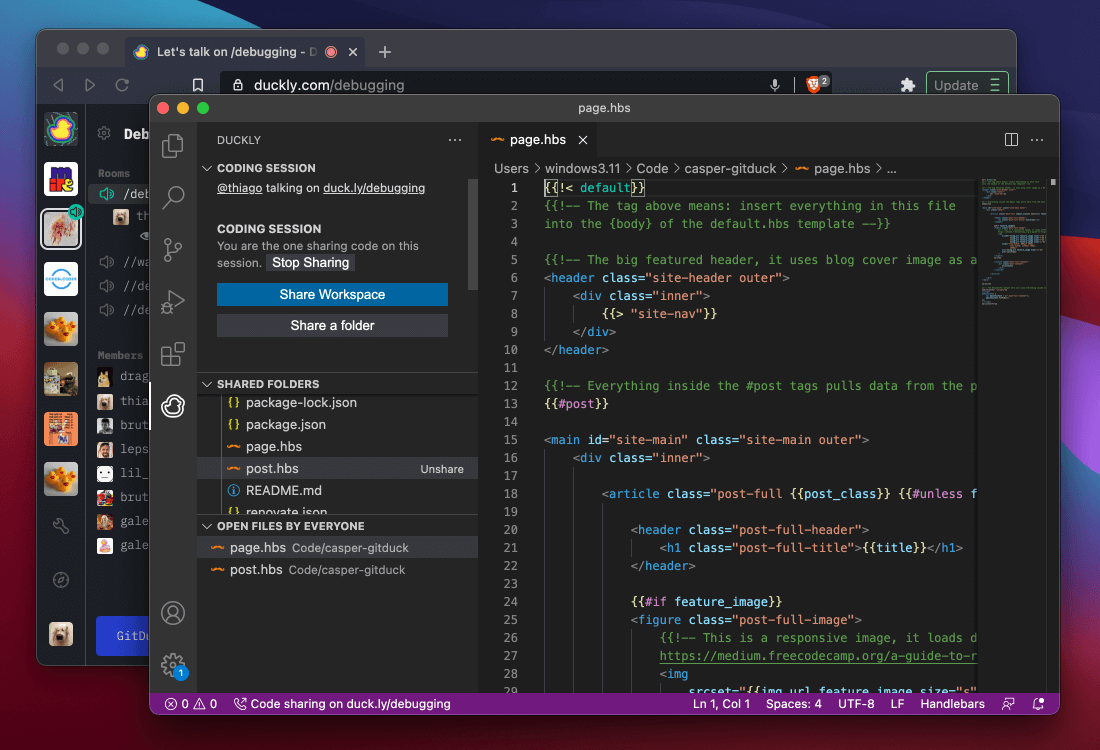The image size is (1100, 750).
Task: Open page.hbs Code/casper-gitduck in open files
Action: point(337,548)
